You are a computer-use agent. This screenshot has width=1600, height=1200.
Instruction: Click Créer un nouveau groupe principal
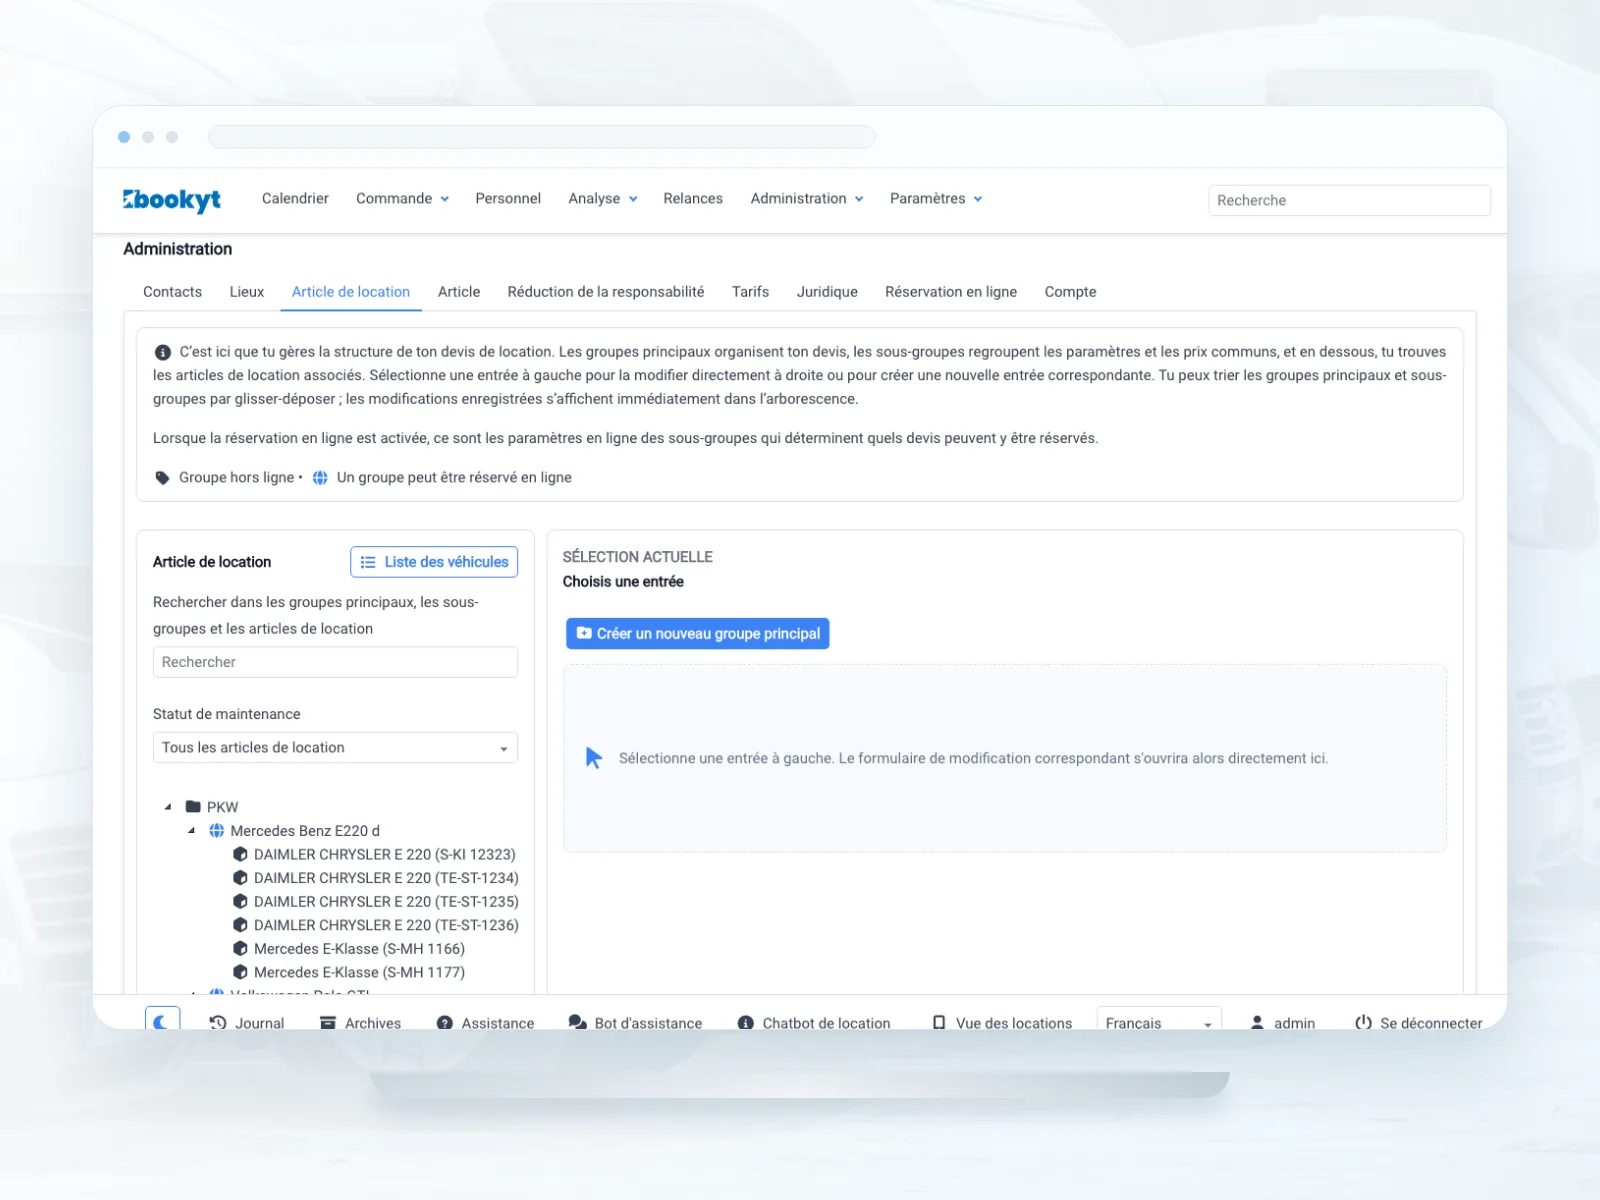[x=698, y=634]
